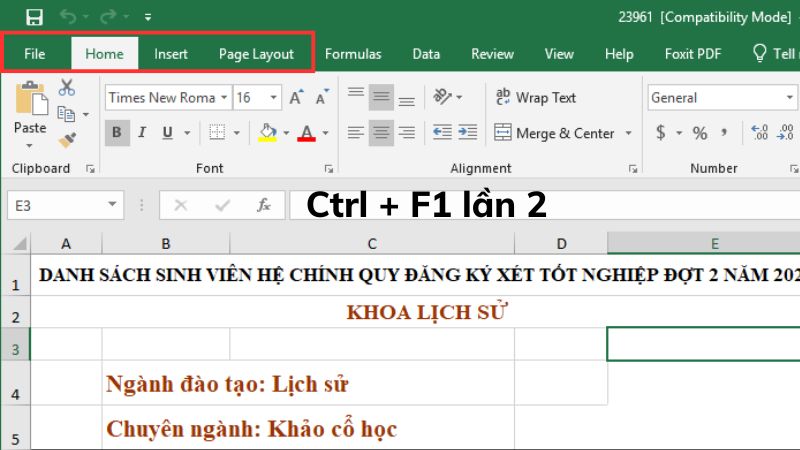Toggle Wrap Text
Screen dimensions: 800x450
[536, 98]
